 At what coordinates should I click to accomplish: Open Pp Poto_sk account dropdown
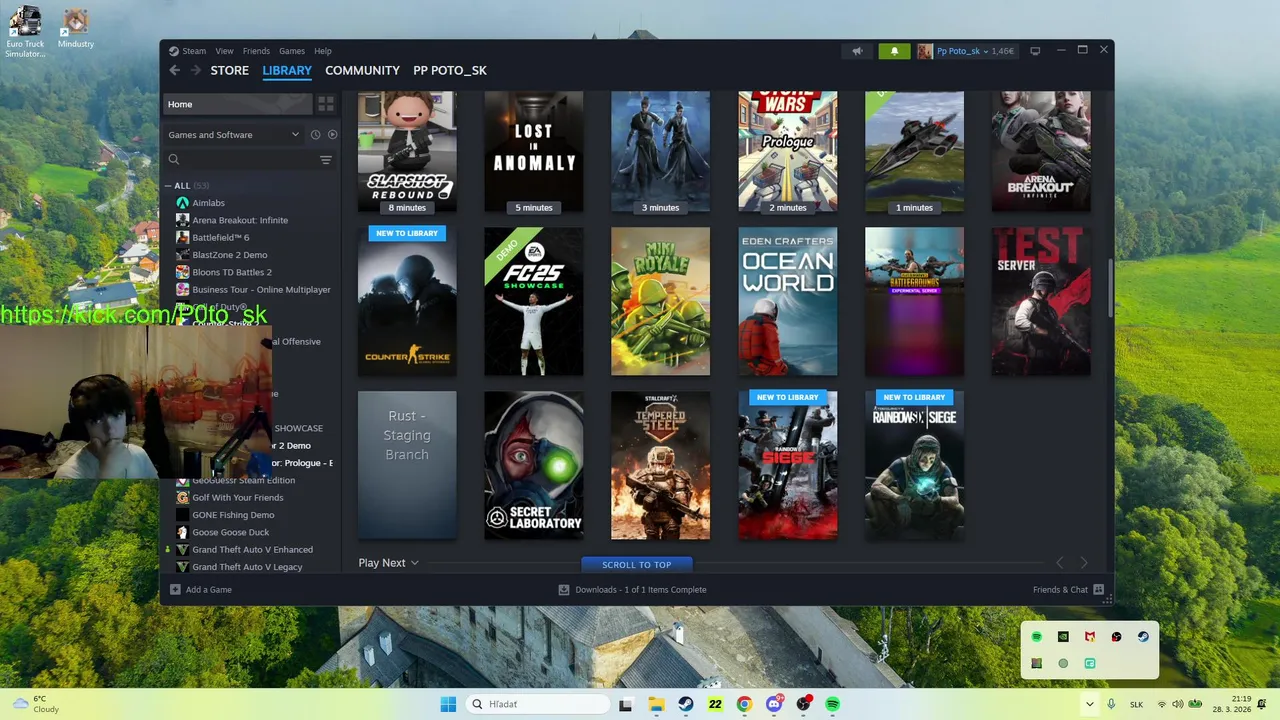(x=966, y=51)
